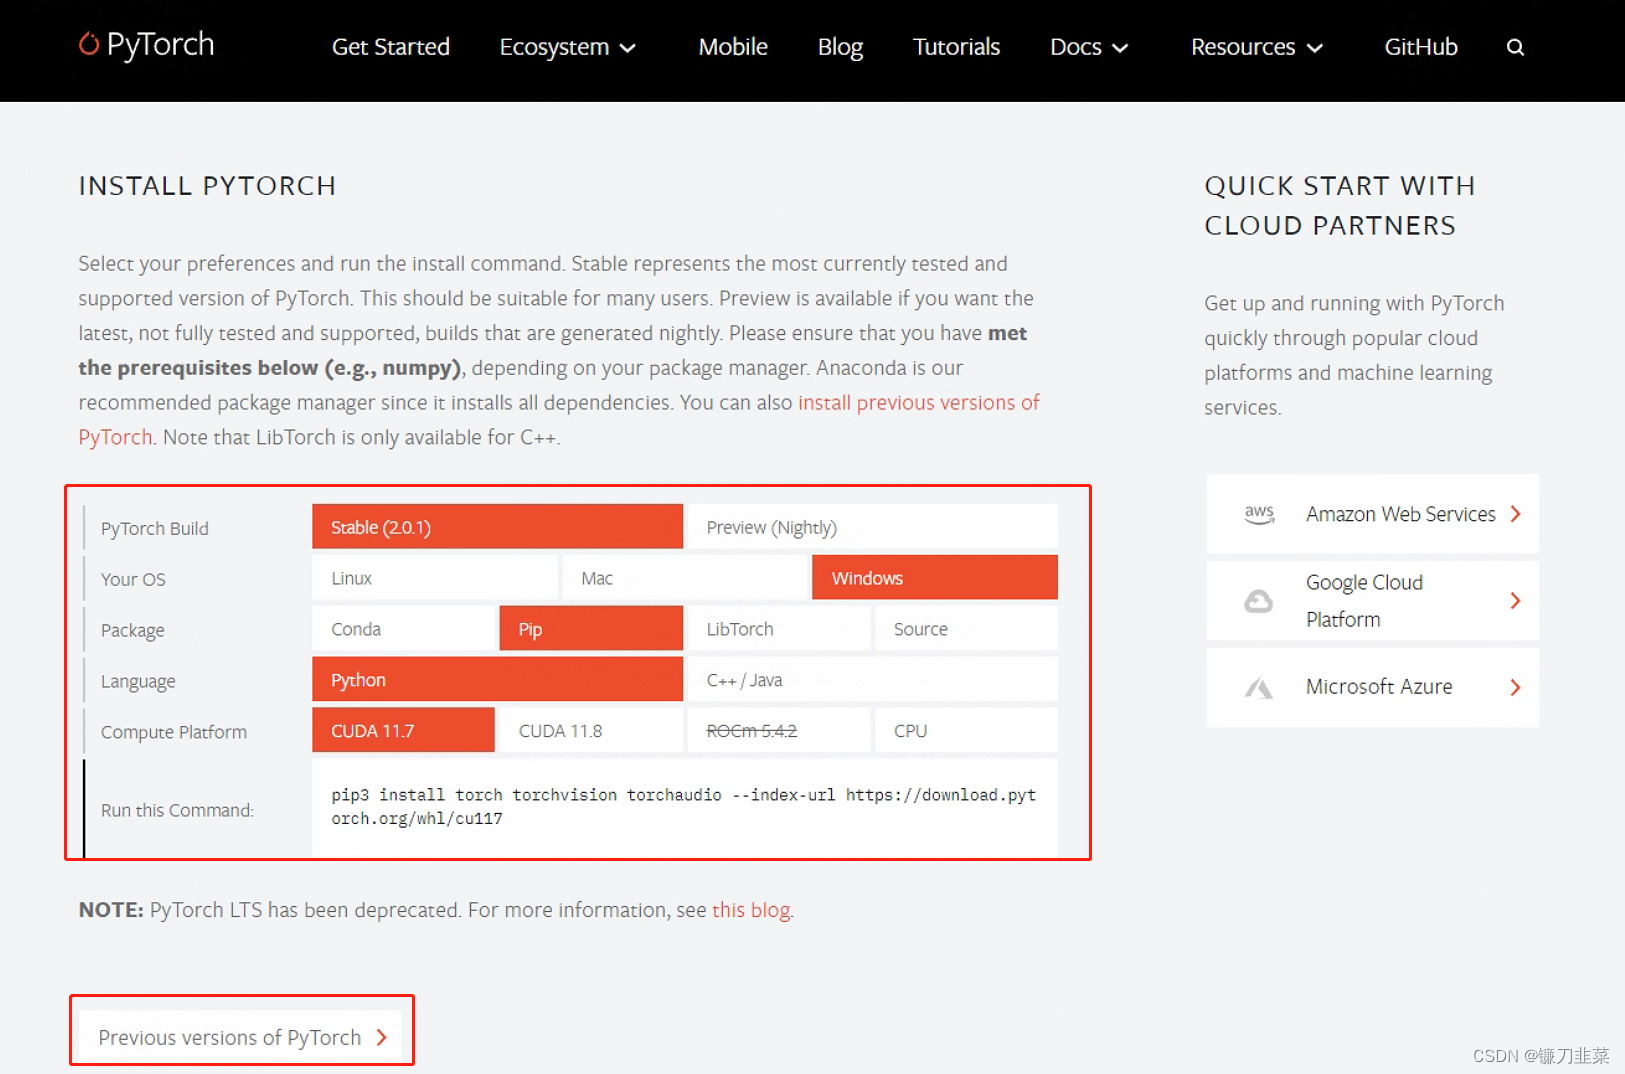Click the Amazon Web Services arrow

pyautogui.click(x=1516, y=514)
